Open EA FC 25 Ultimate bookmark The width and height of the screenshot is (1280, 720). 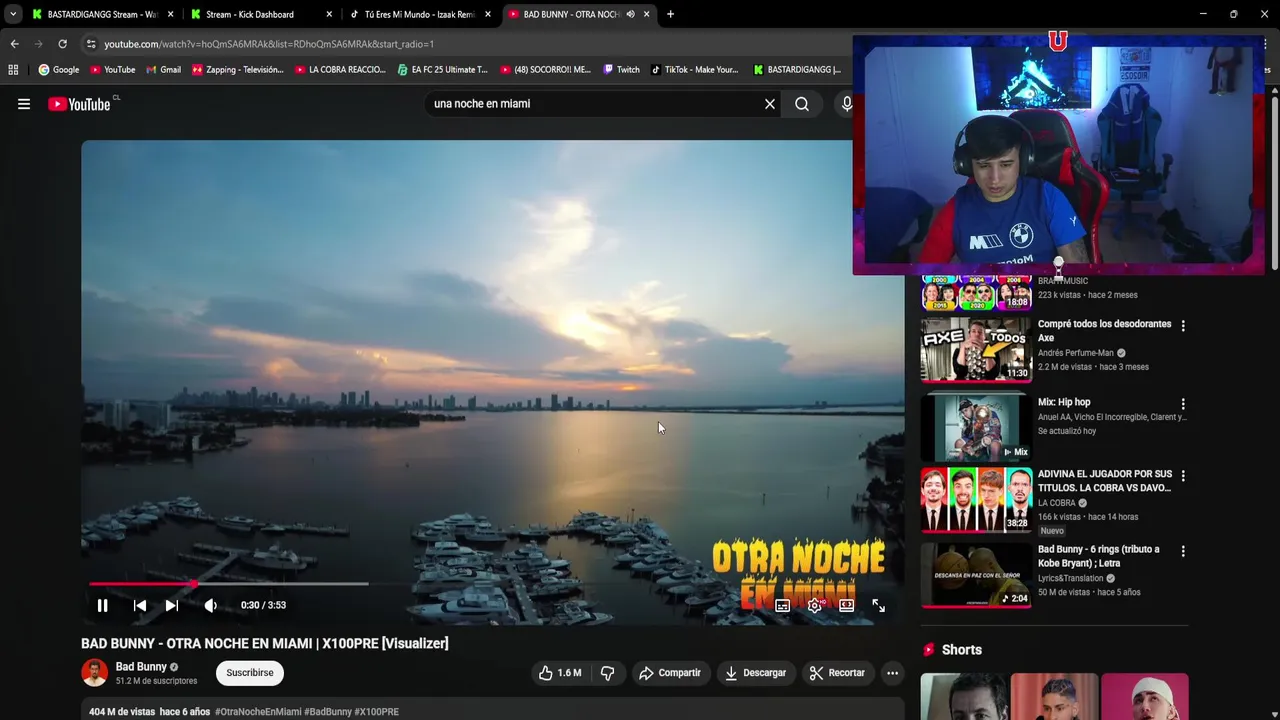click(x=442, y=70)
